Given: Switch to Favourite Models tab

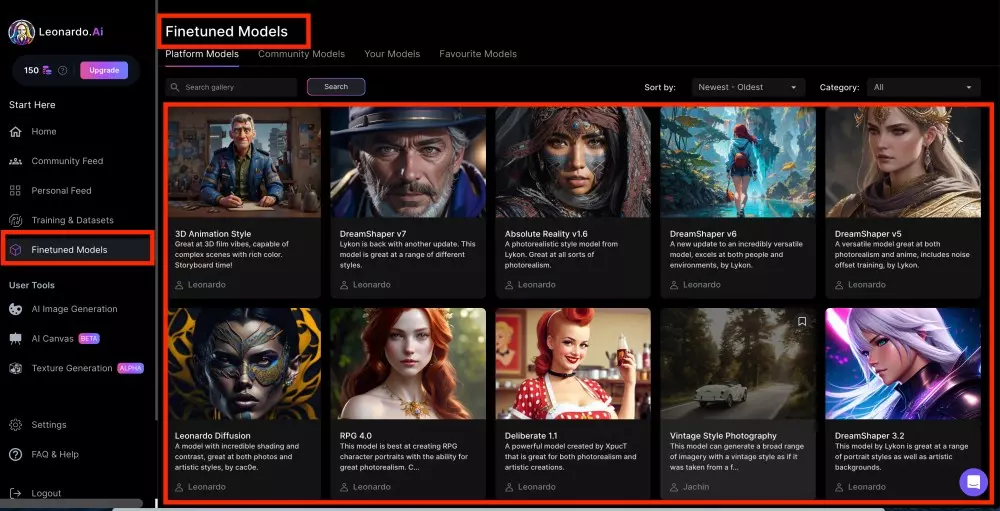Looking at the screenshot, I should pos(478,54).
